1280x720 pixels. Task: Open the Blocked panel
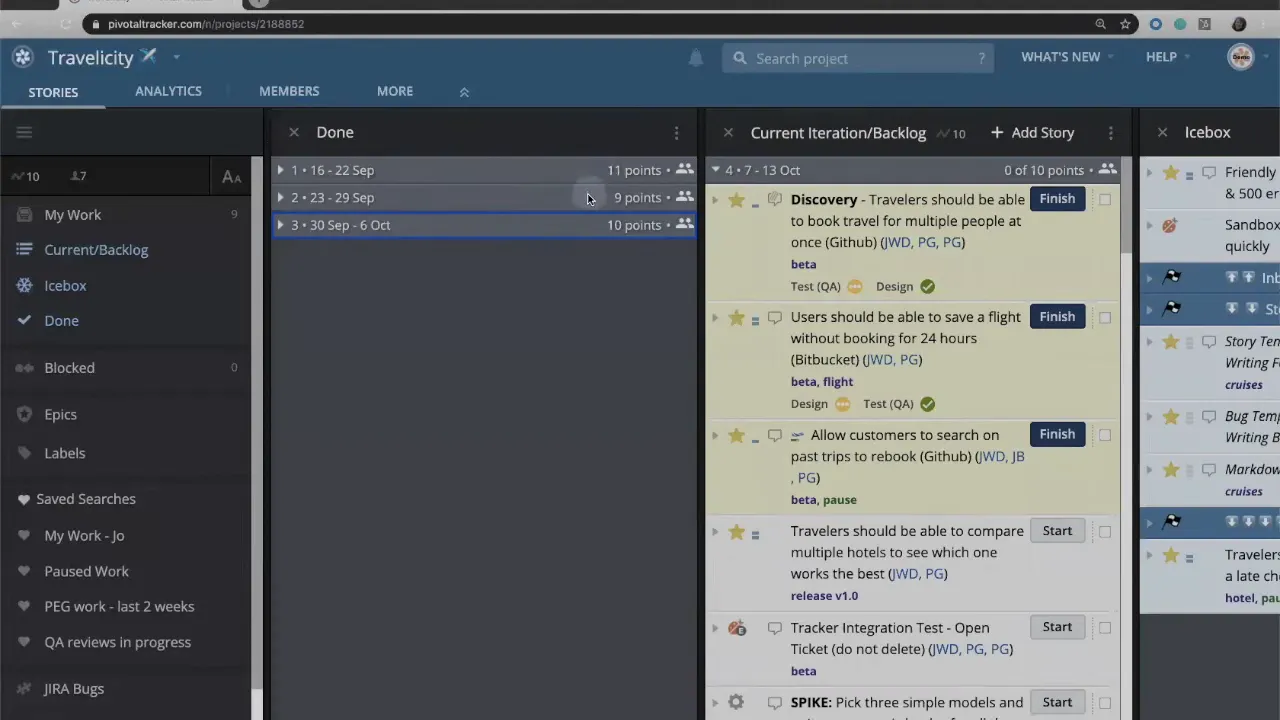69,367
